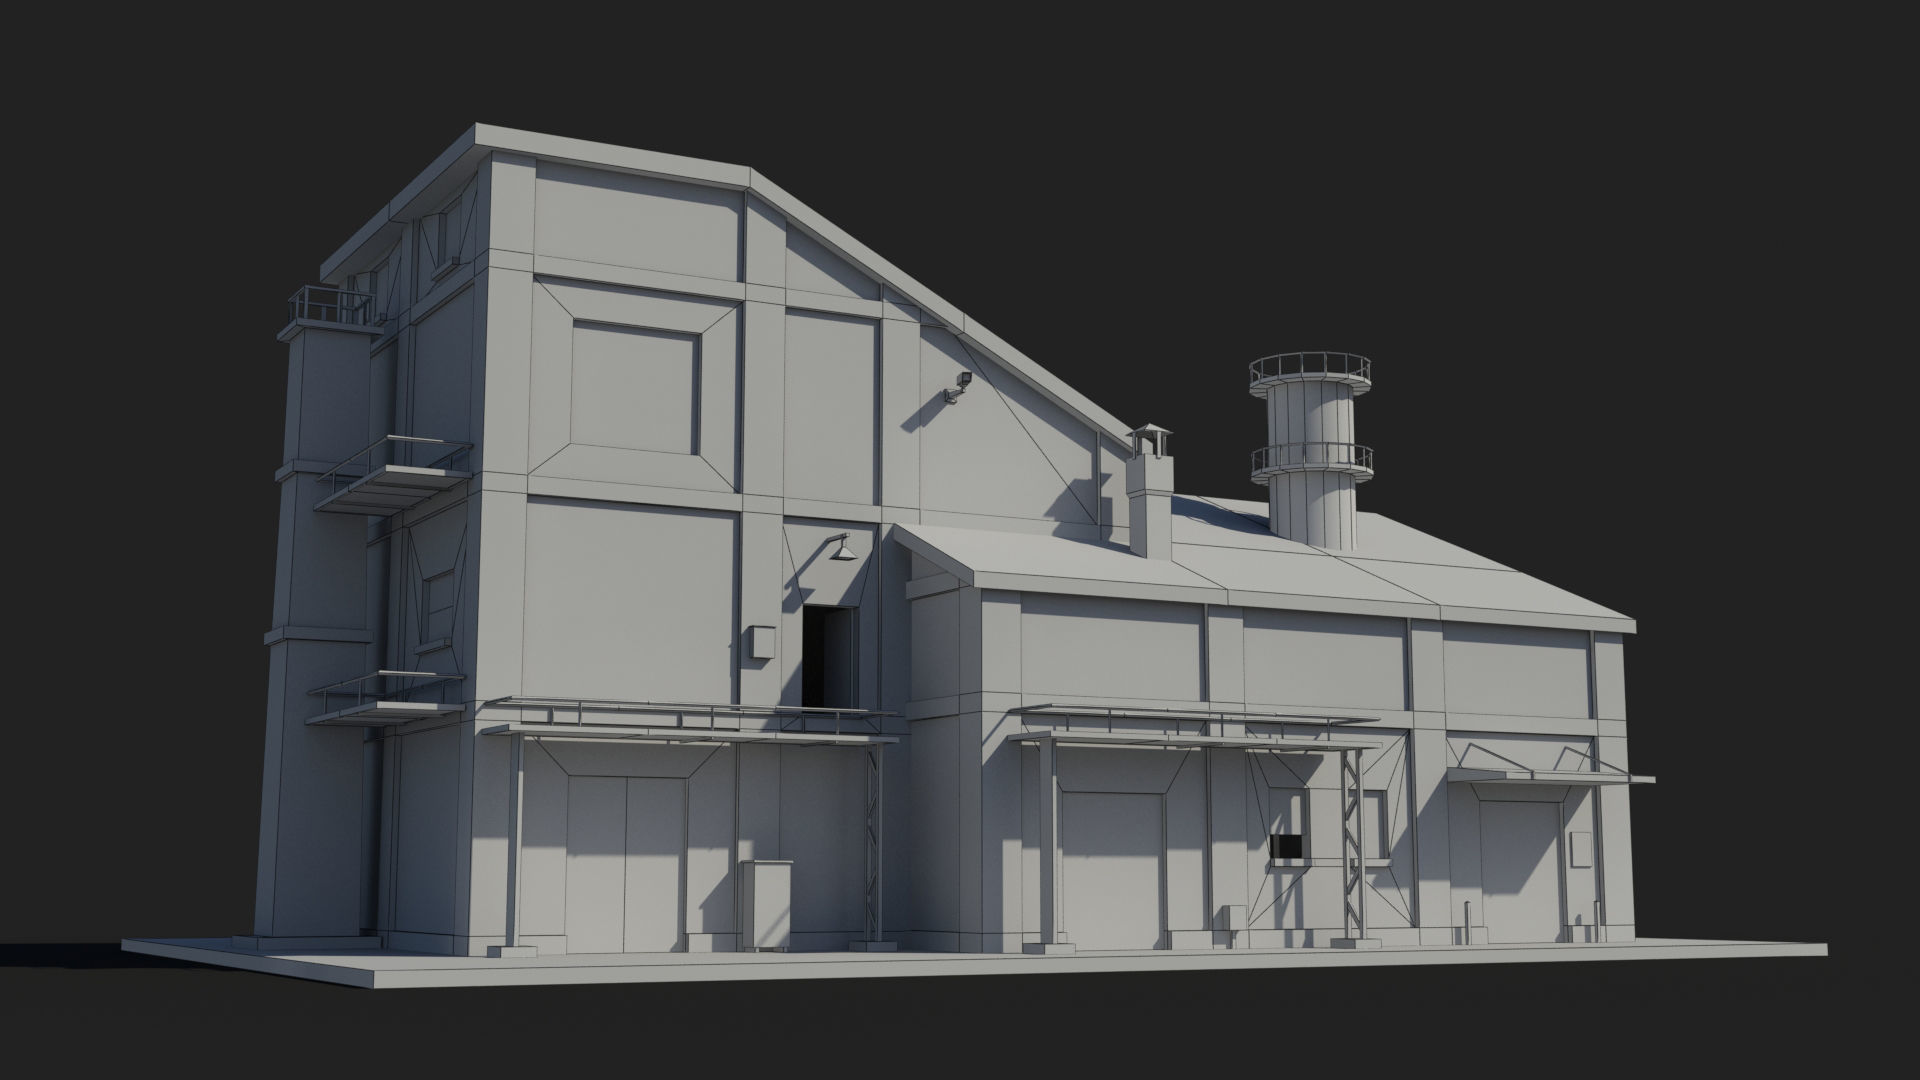
Task: Click the middle garage door under canopy
Action: click(x=1113, y=868)
